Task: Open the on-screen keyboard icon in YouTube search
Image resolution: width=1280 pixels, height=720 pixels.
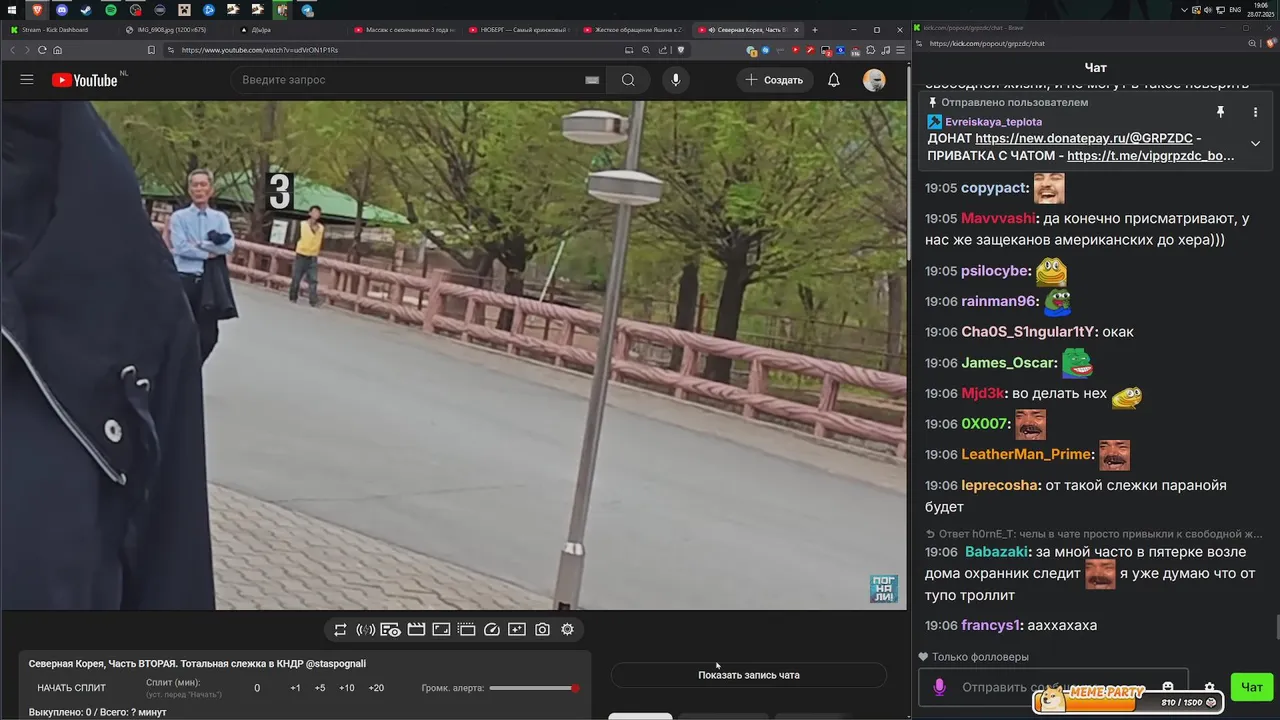Action: (x=592, y=80)
